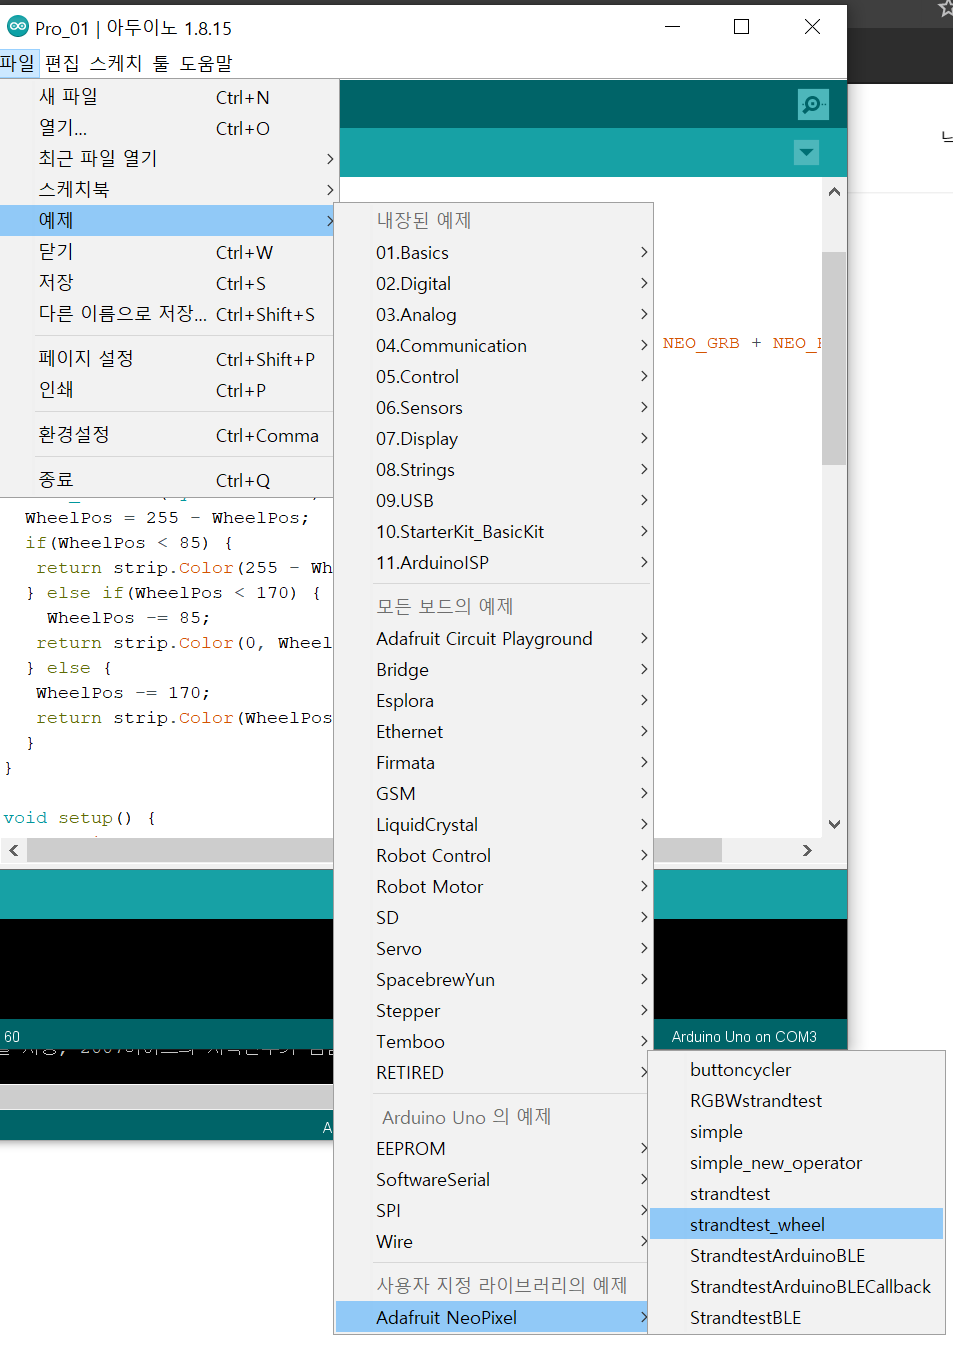Image resolution: width=953 pixels, height=1345 pixels.
Task: Open the 도움말 menu
Action: coord(206,63)
